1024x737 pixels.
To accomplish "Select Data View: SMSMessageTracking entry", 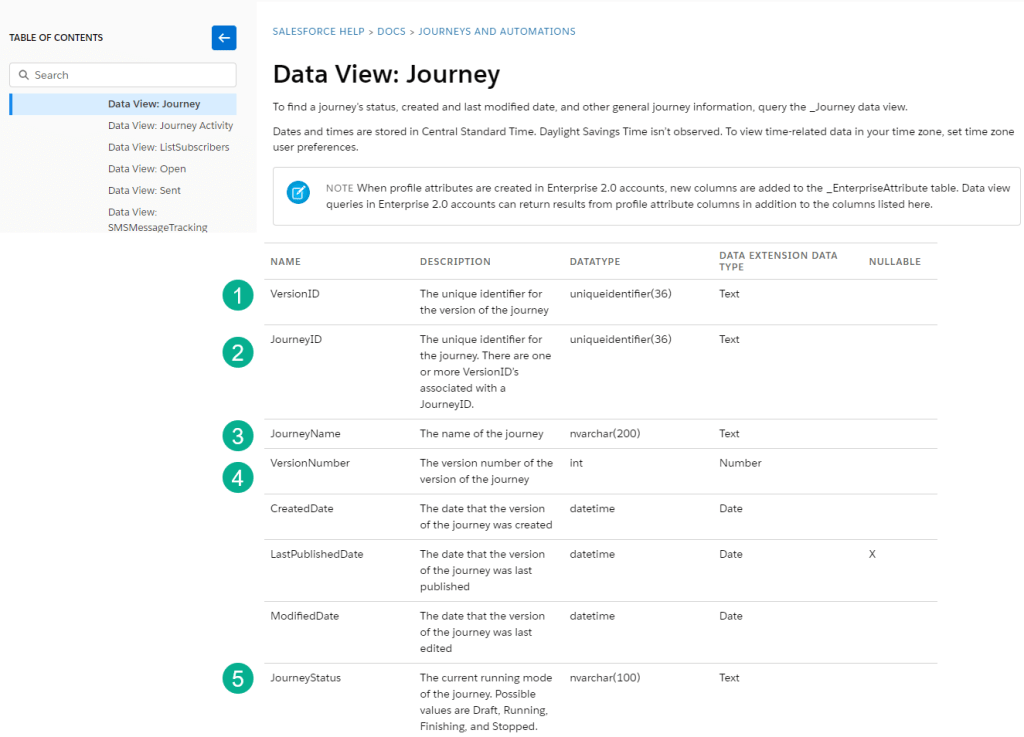I will (x=157, y=220).
